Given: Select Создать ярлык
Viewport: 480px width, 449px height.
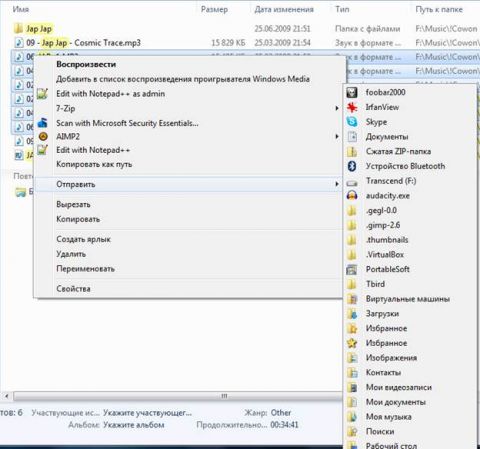Looking at the screenshot, I should (83, 239).
